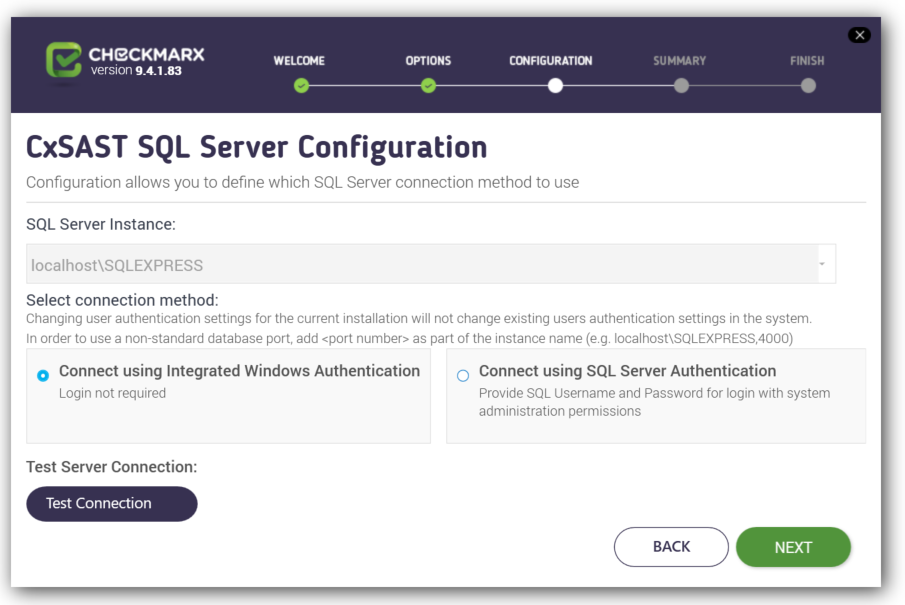The image size is (905, 605).
Task: Select the OPTIONS step label
Action: point(428,61)
